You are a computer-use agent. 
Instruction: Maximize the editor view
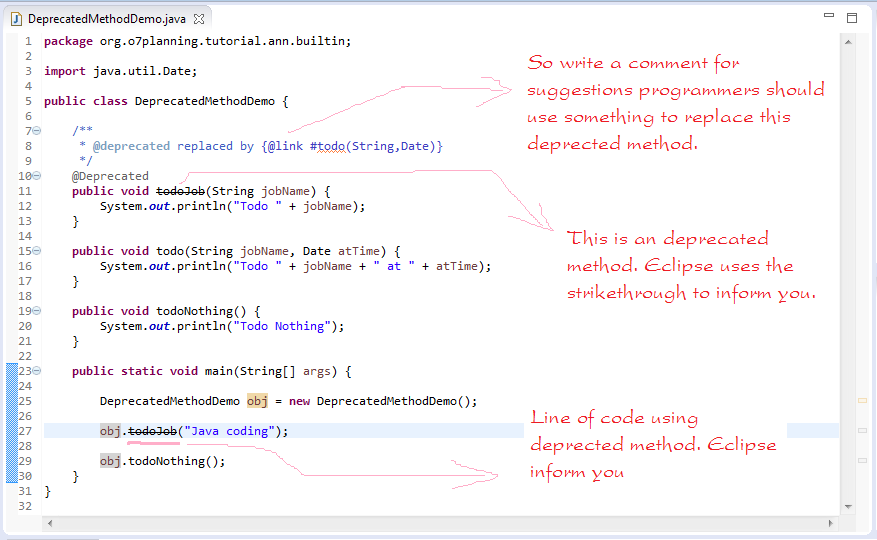(852, 18)
